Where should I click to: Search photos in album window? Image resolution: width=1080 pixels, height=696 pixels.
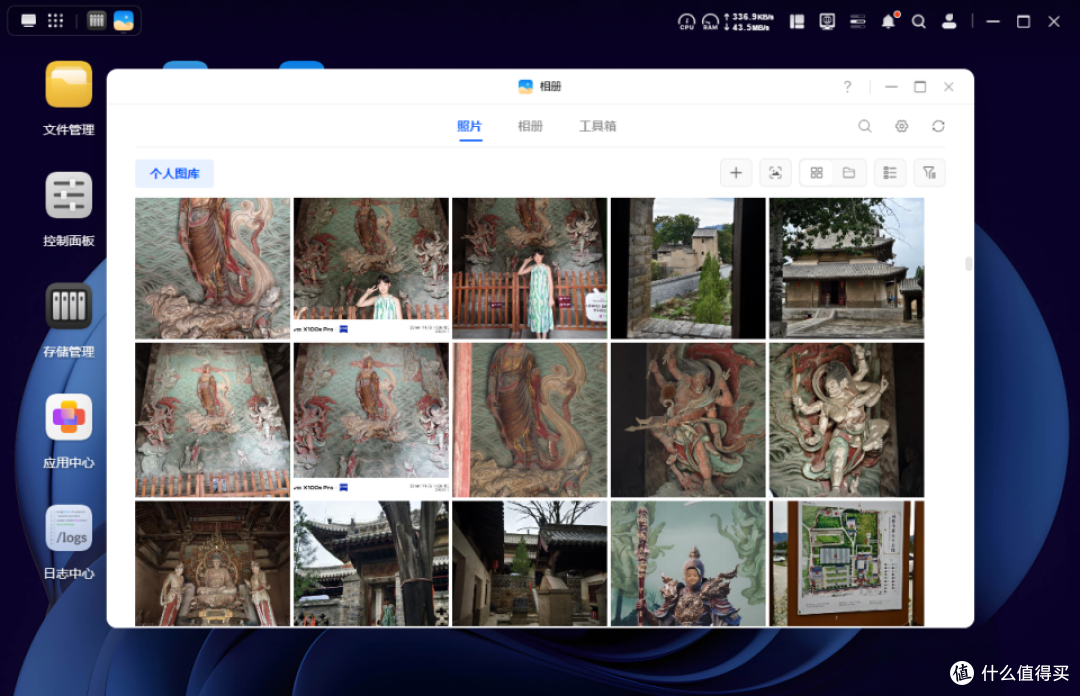point(864,126)
